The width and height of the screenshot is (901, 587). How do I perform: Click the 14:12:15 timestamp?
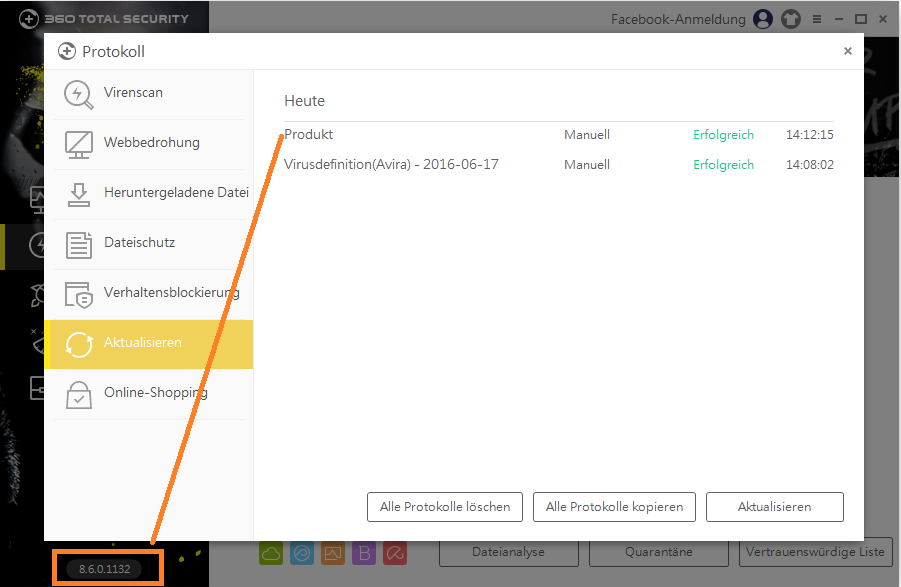click(810, 135)
